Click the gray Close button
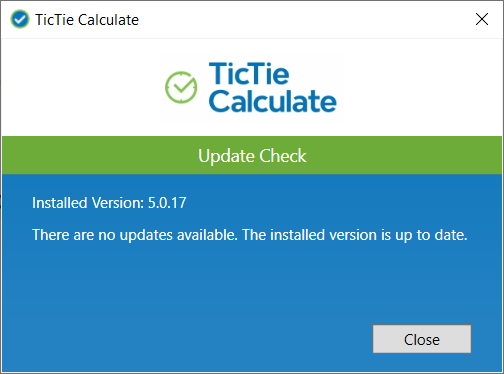This screenshot has height=374, width=504. tap(422, 339)
